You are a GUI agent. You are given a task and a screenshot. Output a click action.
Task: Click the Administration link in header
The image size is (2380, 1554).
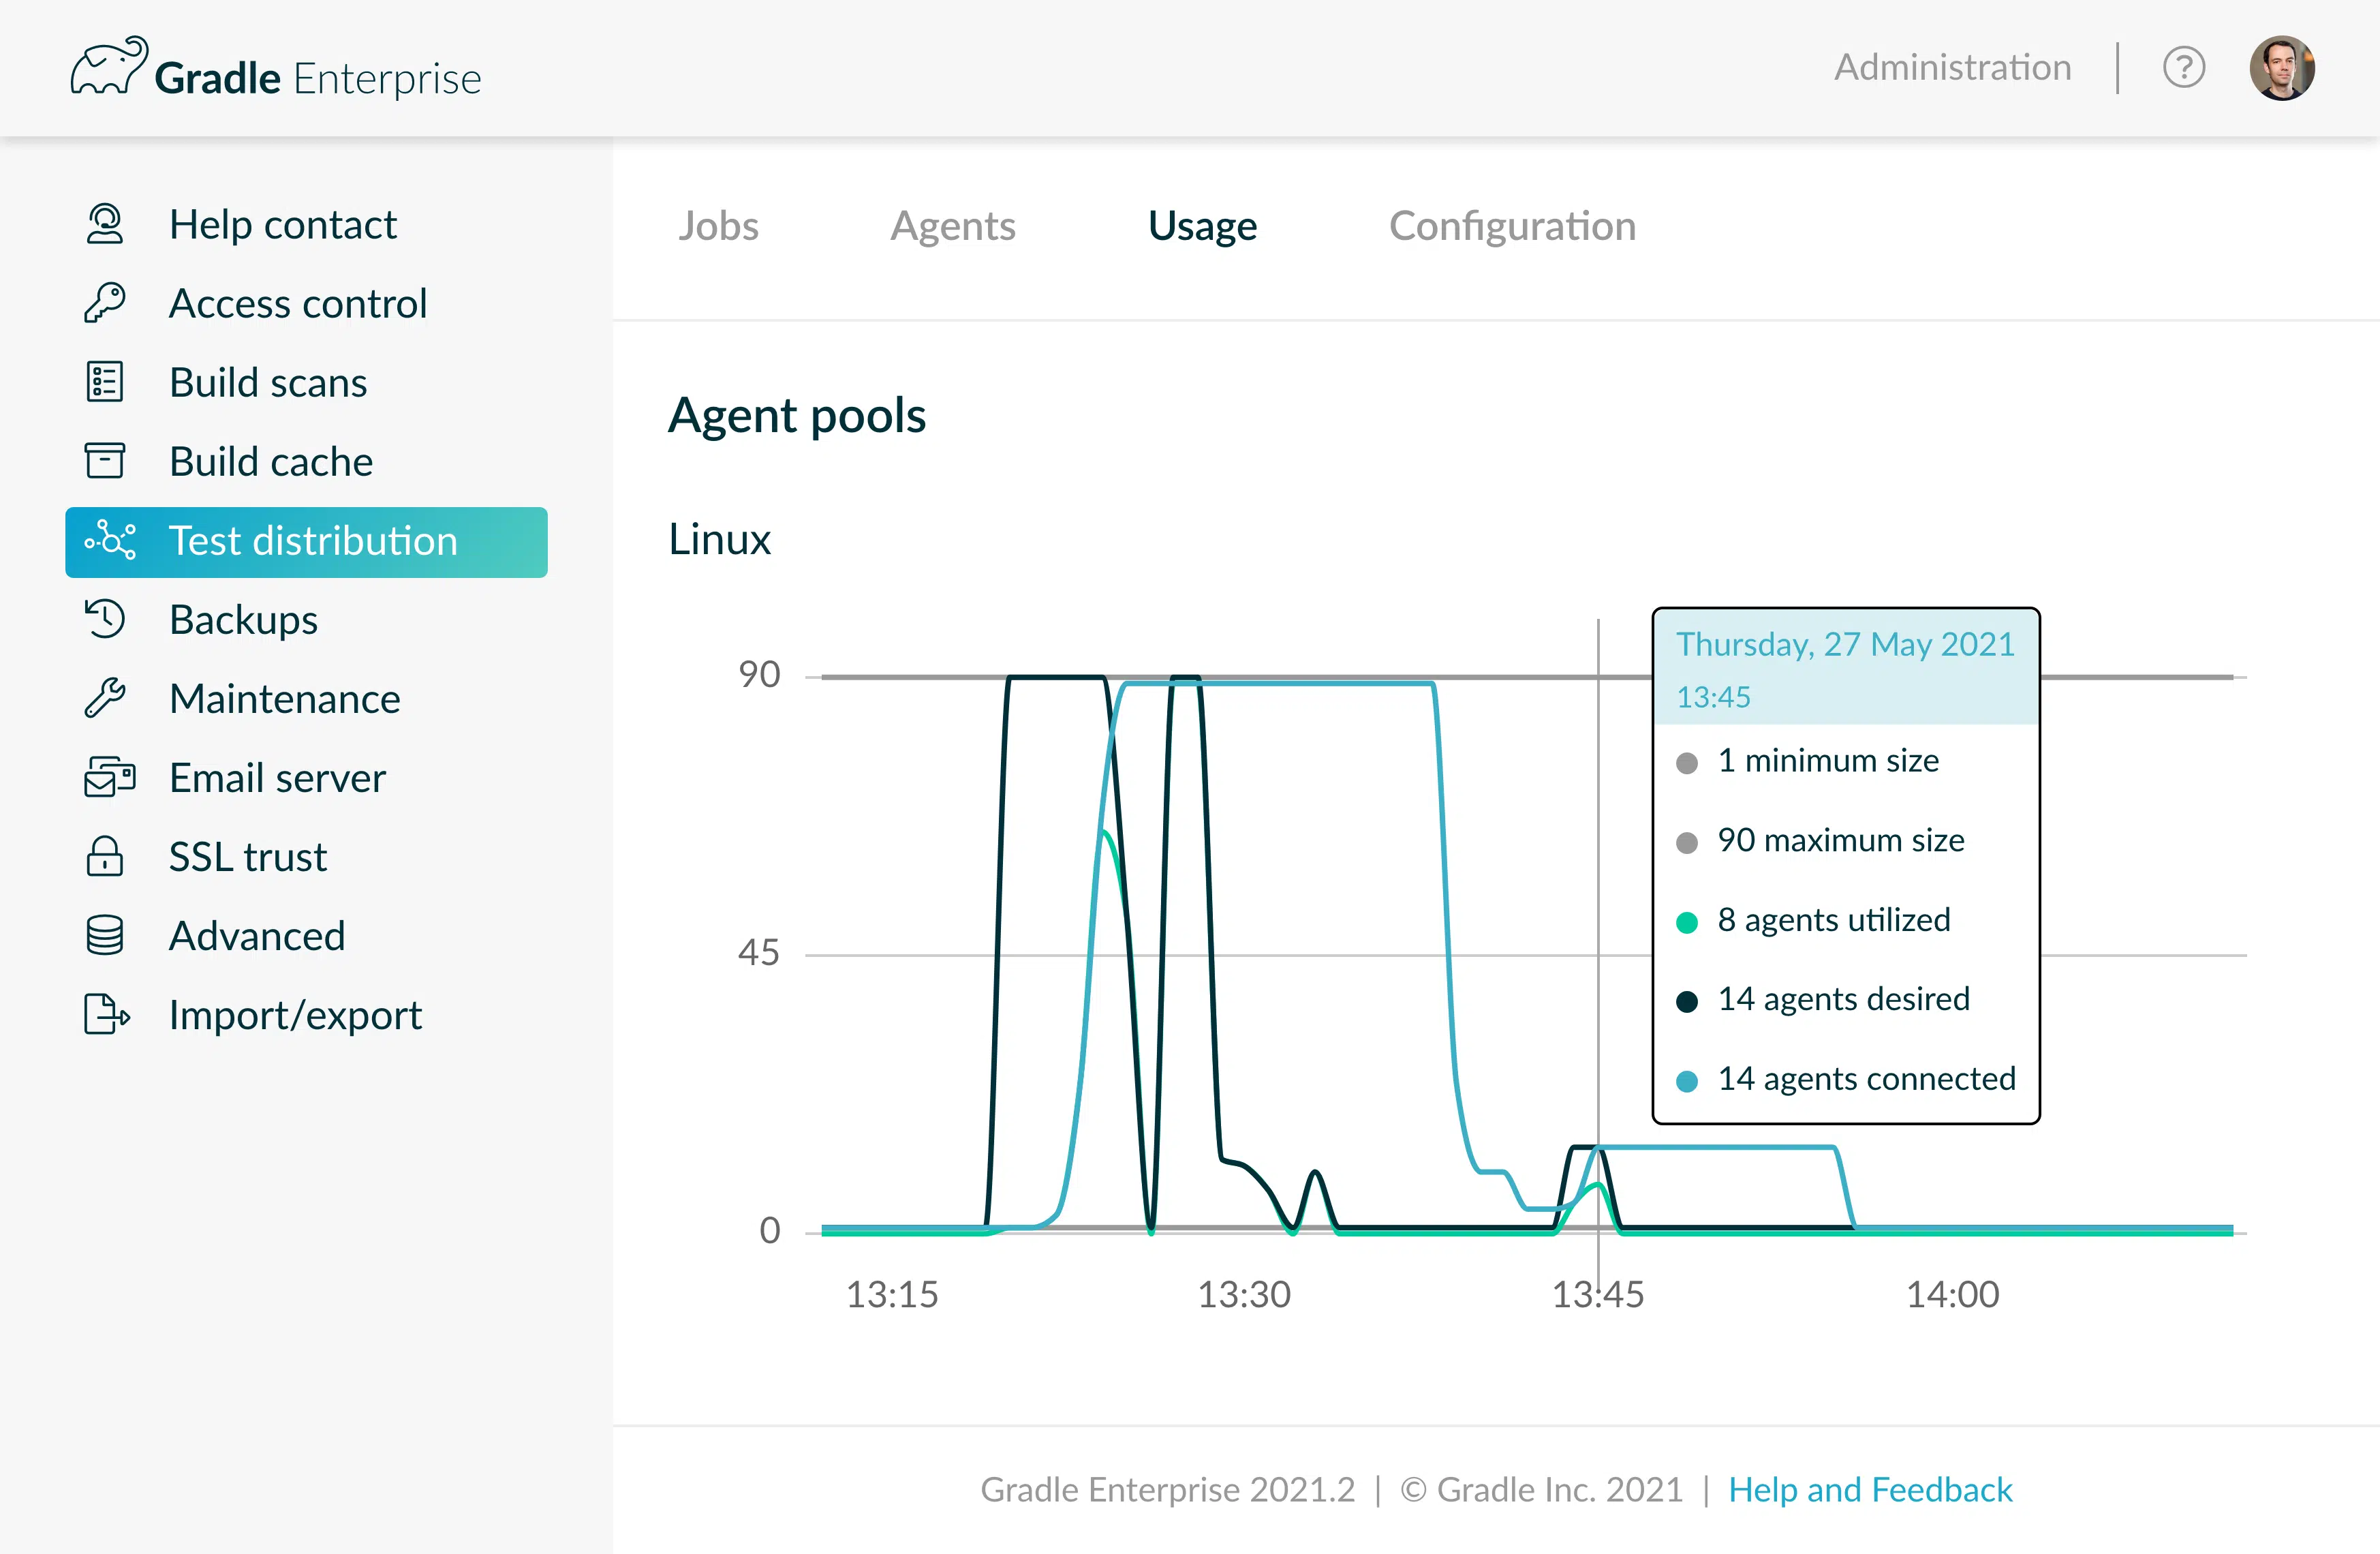1952,67
